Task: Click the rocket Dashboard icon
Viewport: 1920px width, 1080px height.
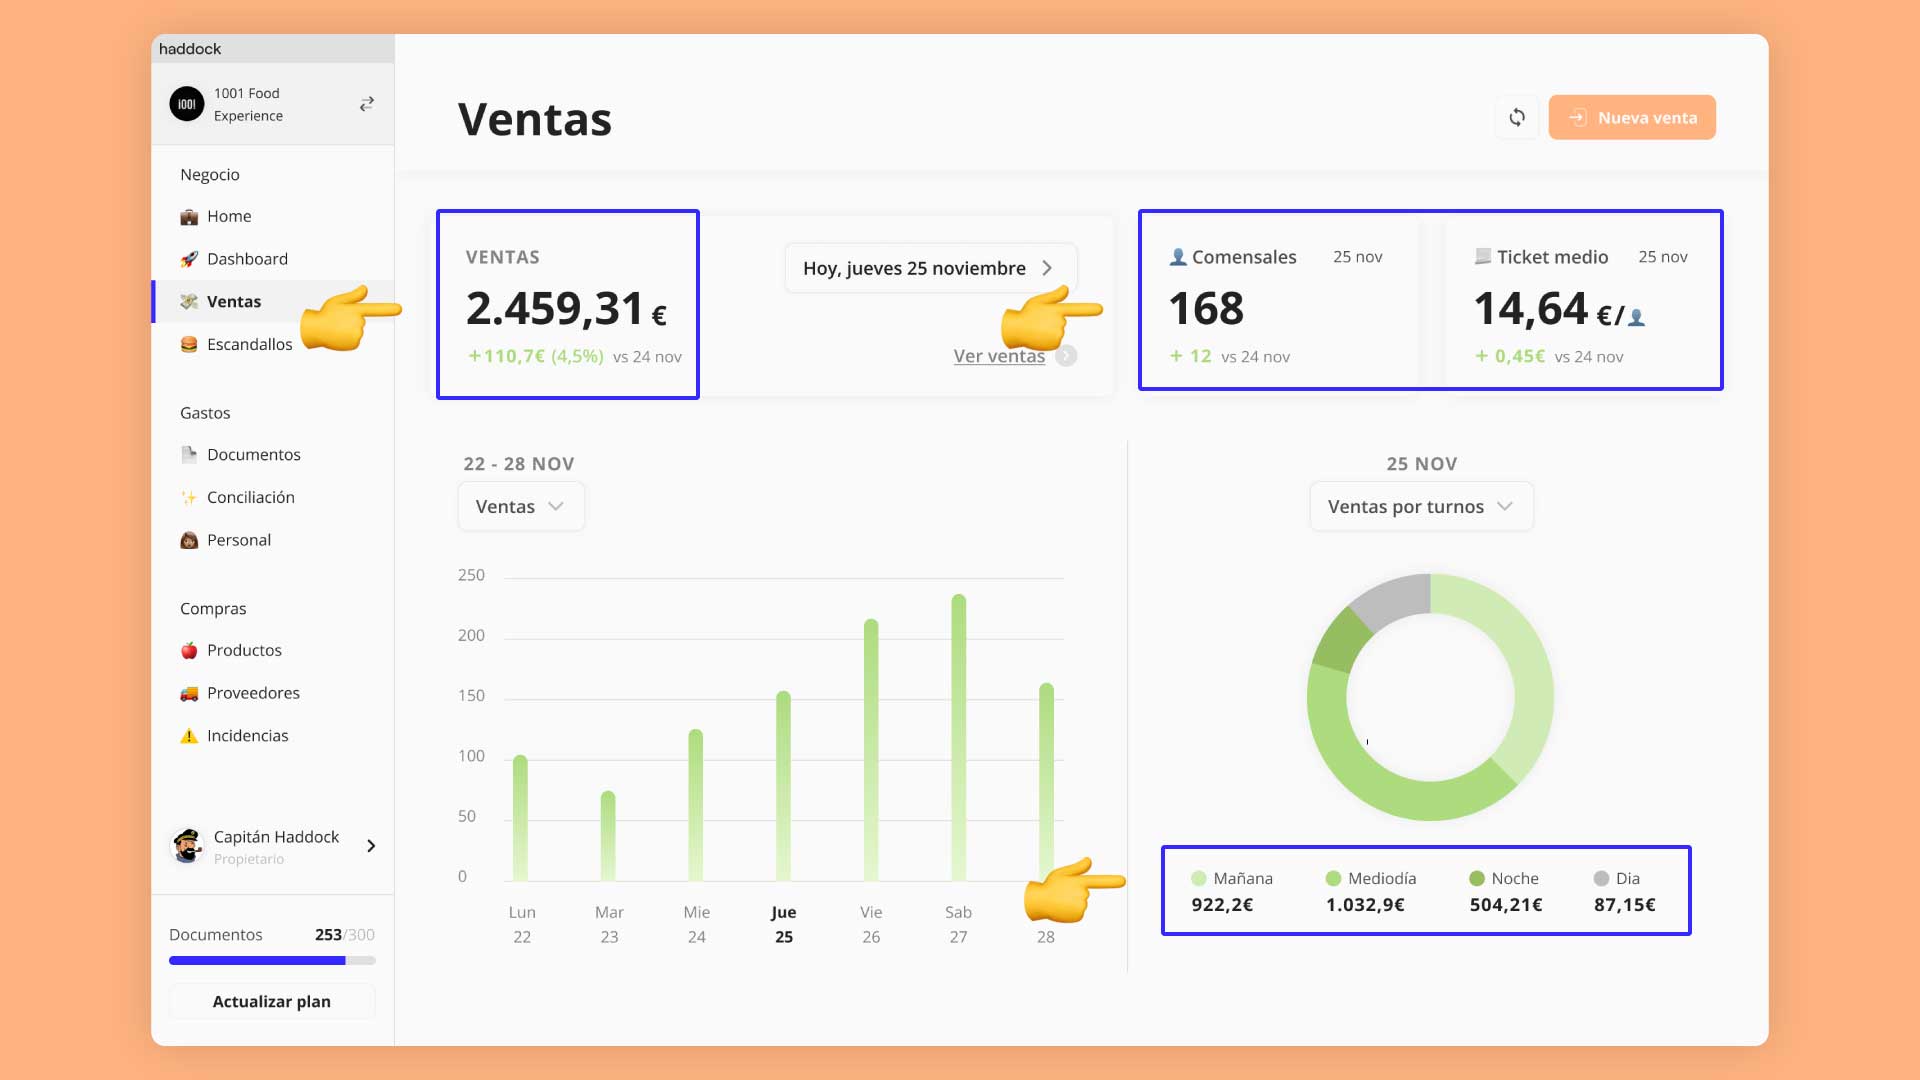Action: tap(189, 259)
